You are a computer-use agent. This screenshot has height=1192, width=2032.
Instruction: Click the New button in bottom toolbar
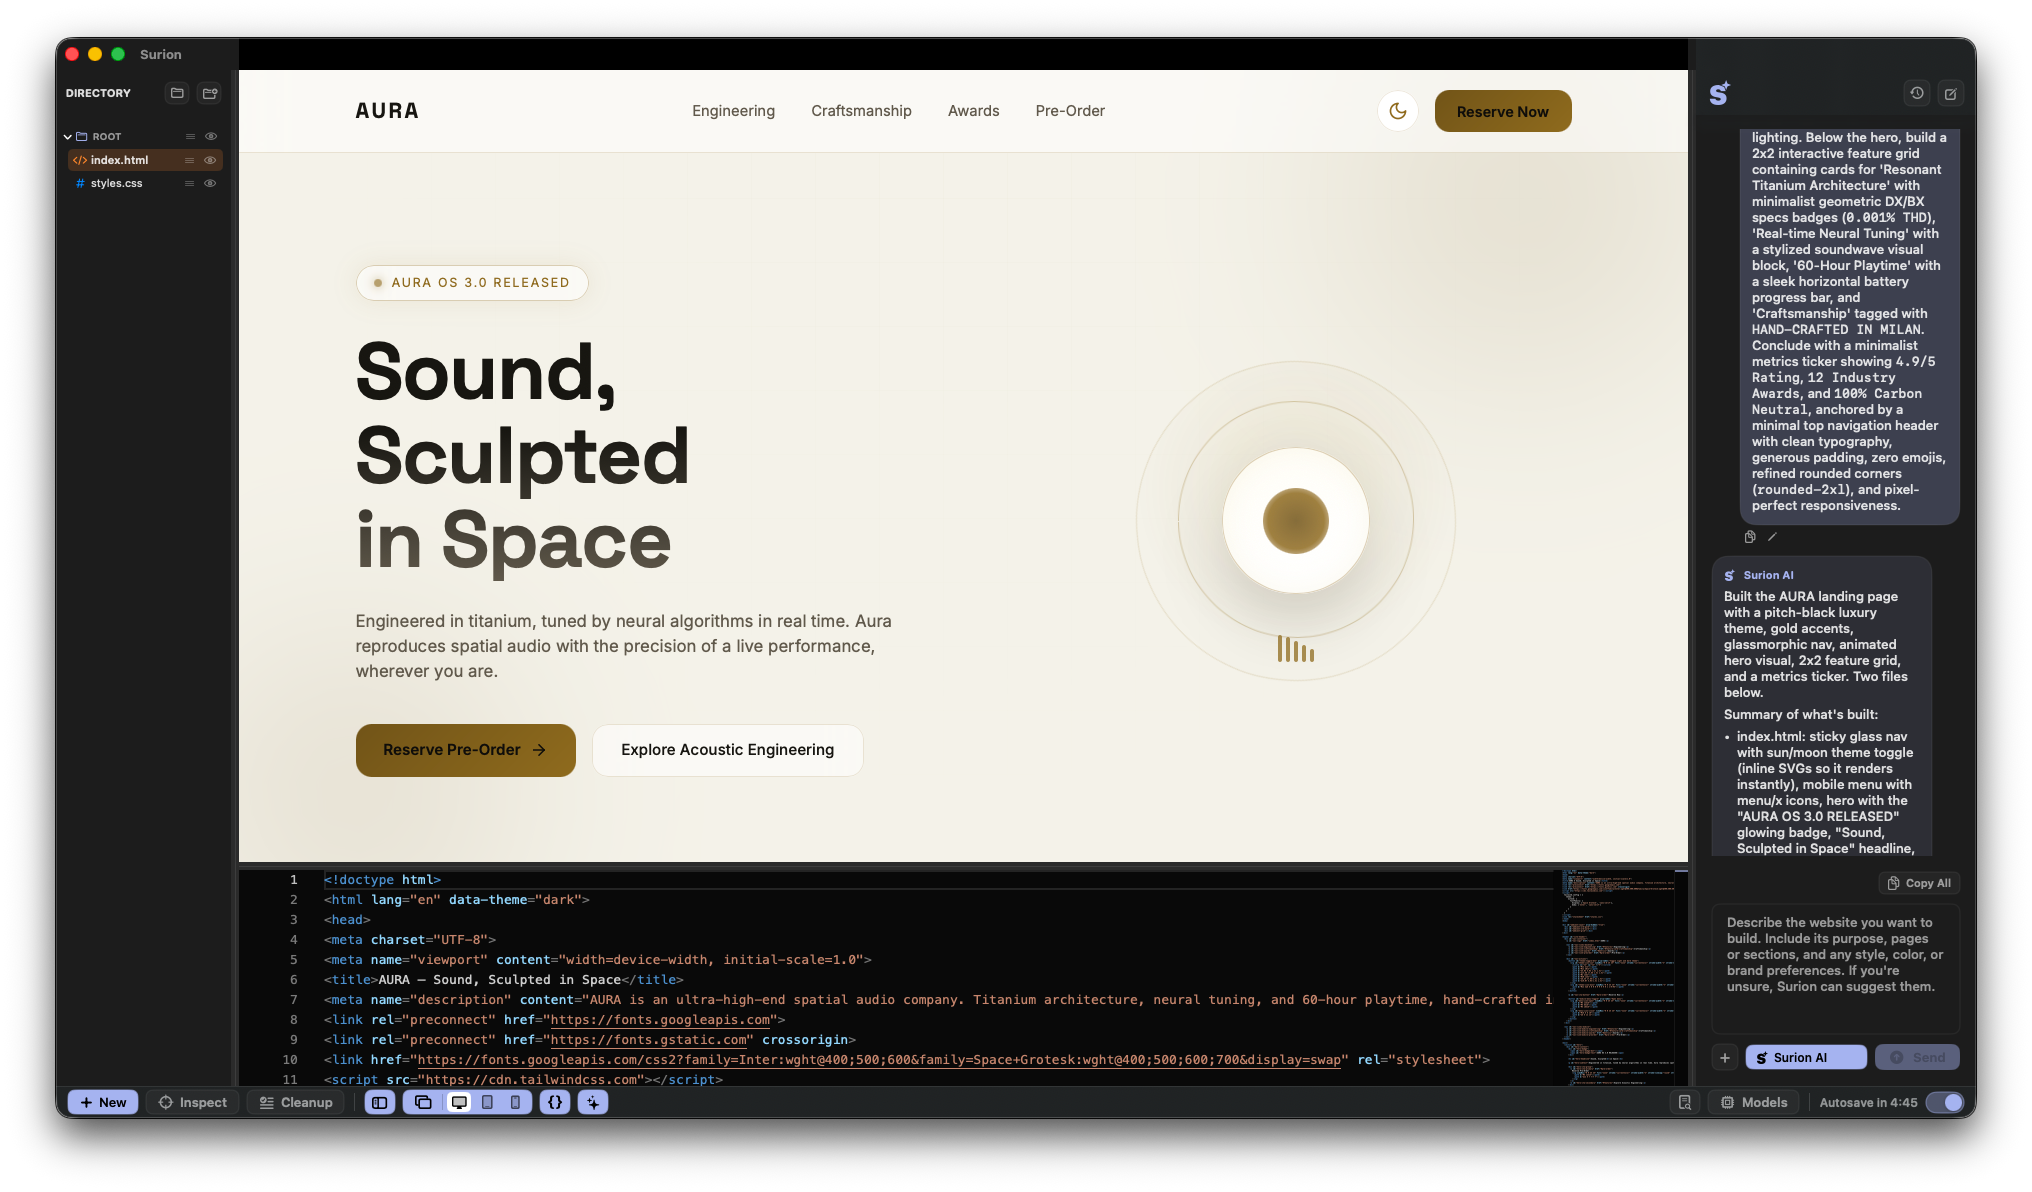pyautogui.click(x=103, y=1102)
